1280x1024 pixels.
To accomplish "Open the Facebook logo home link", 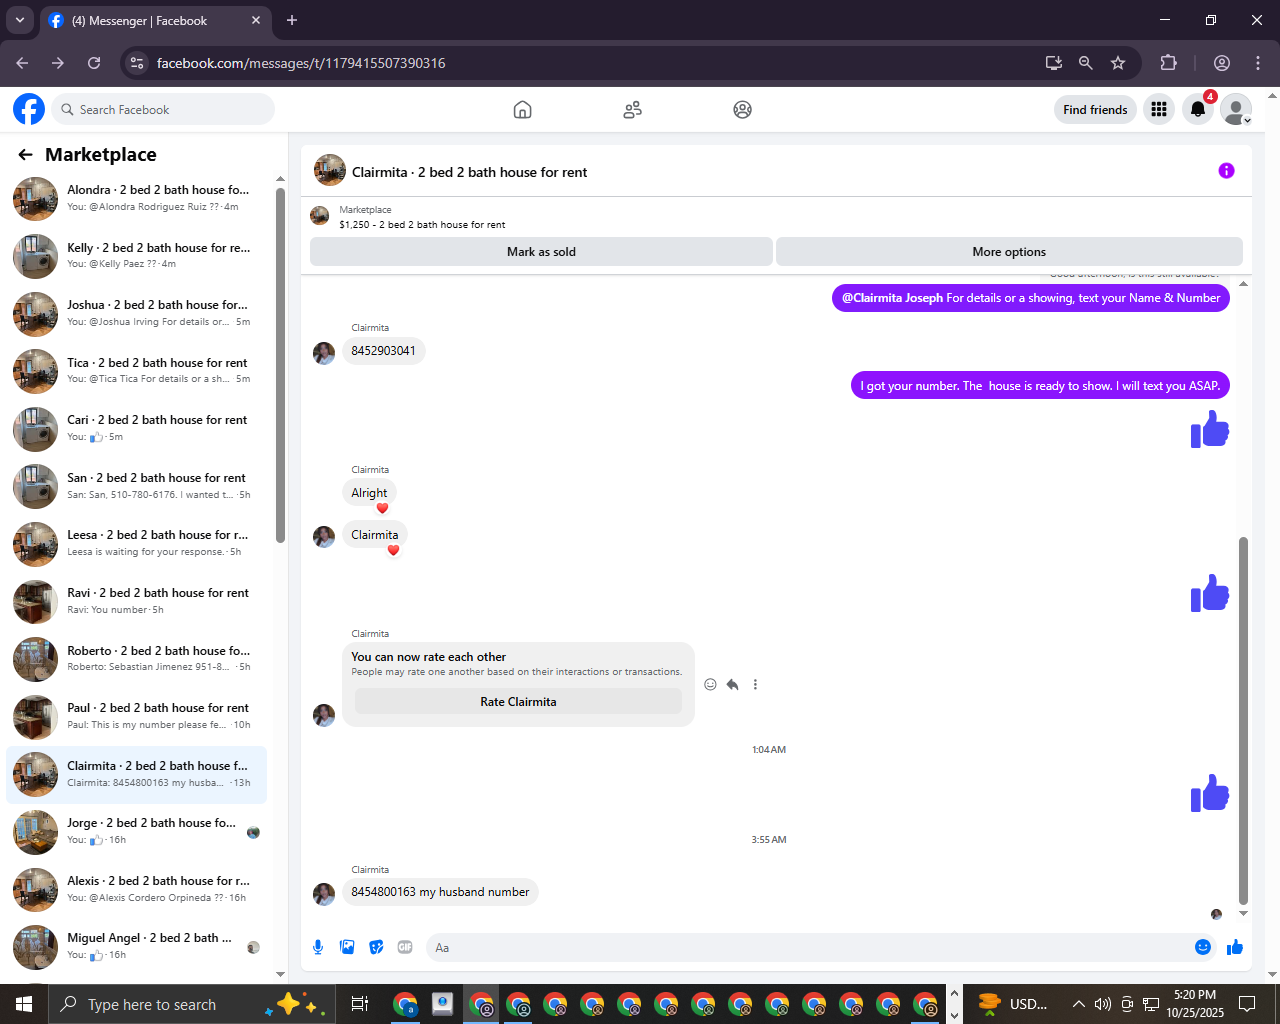I will coord(29,109).
